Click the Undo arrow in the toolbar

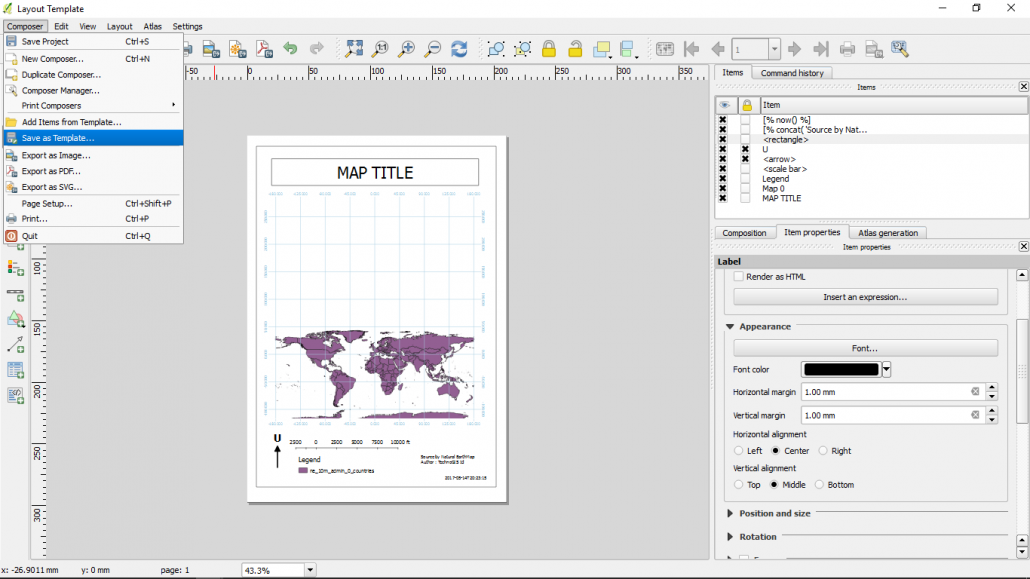pos(290,48)
